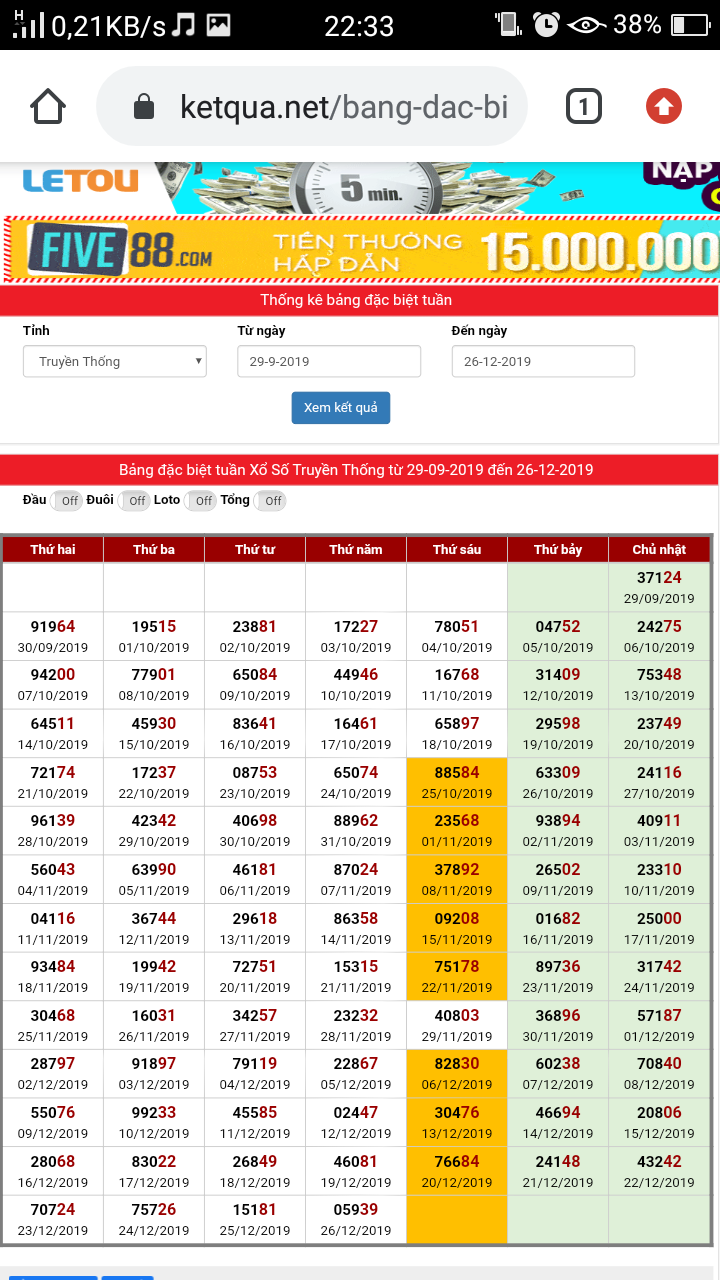Select the 42342 result cell

tap(154, 831)
